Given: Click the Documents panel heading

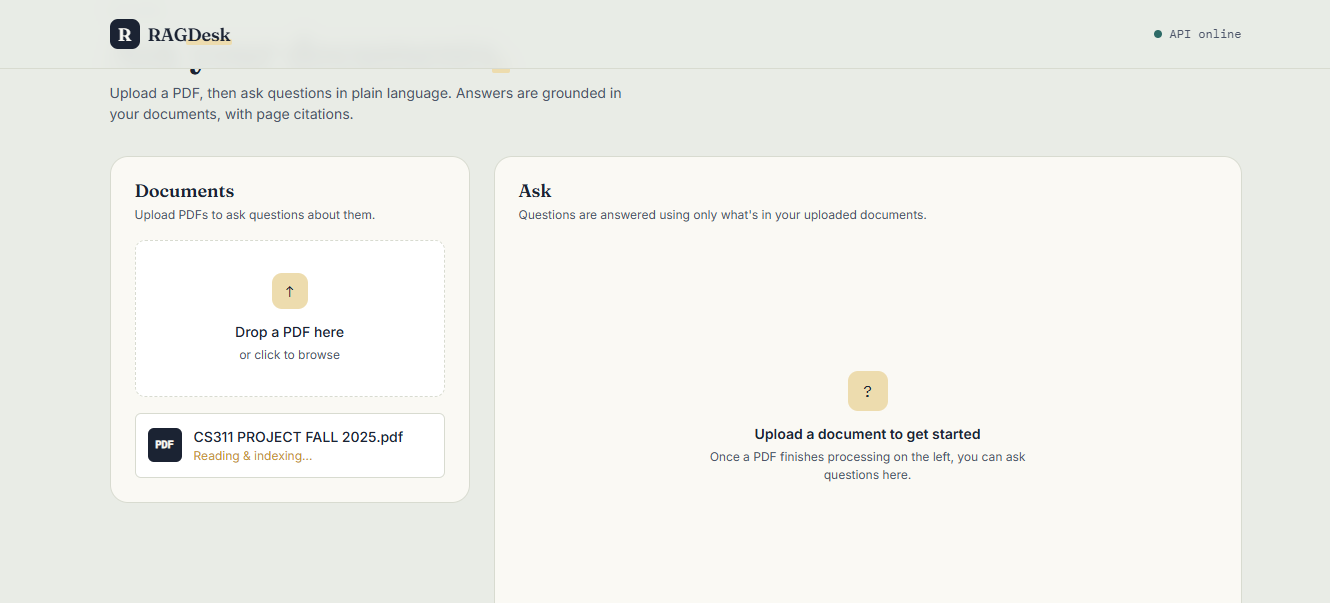Looking at the screenshot, I should coord(184,191).
